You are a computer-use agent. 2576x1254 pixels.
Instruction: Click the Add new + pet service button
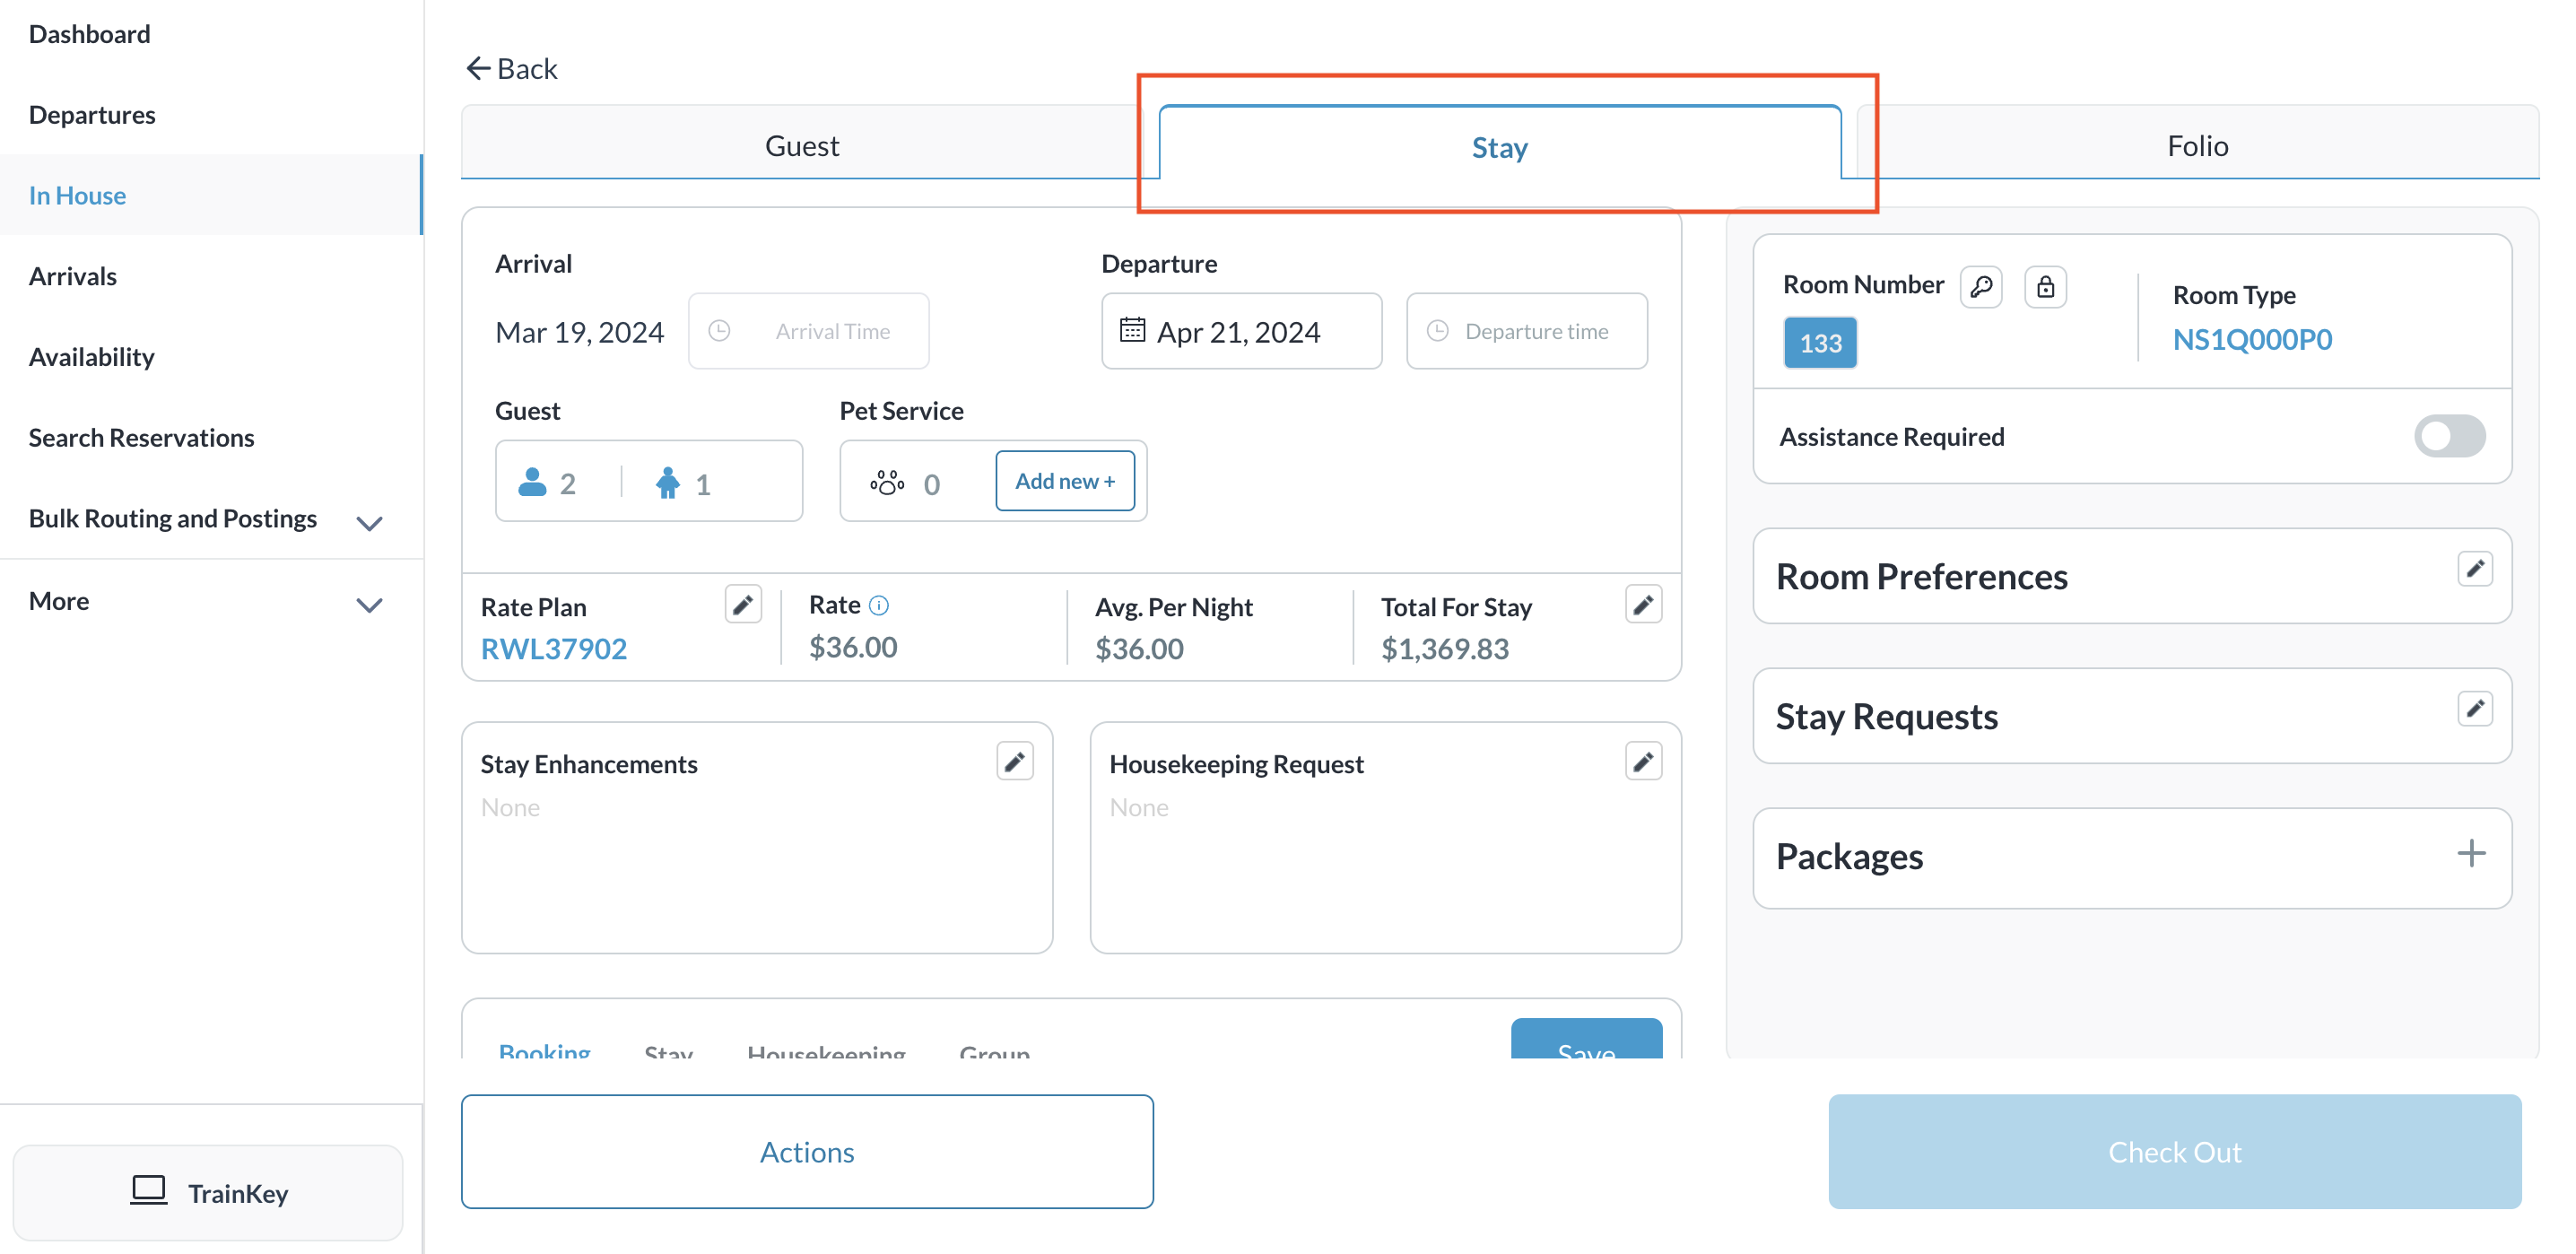click(1064, 481)
